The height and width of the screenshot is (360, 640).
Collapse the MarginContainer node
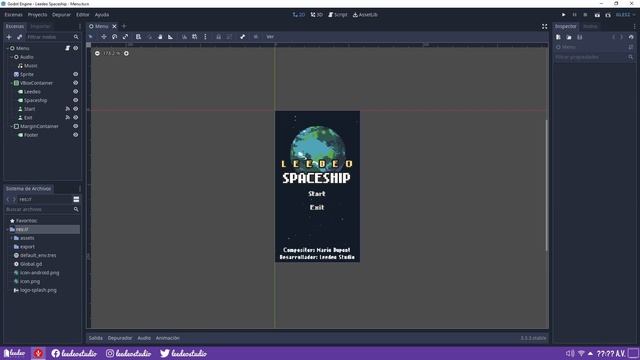[12, 126]
